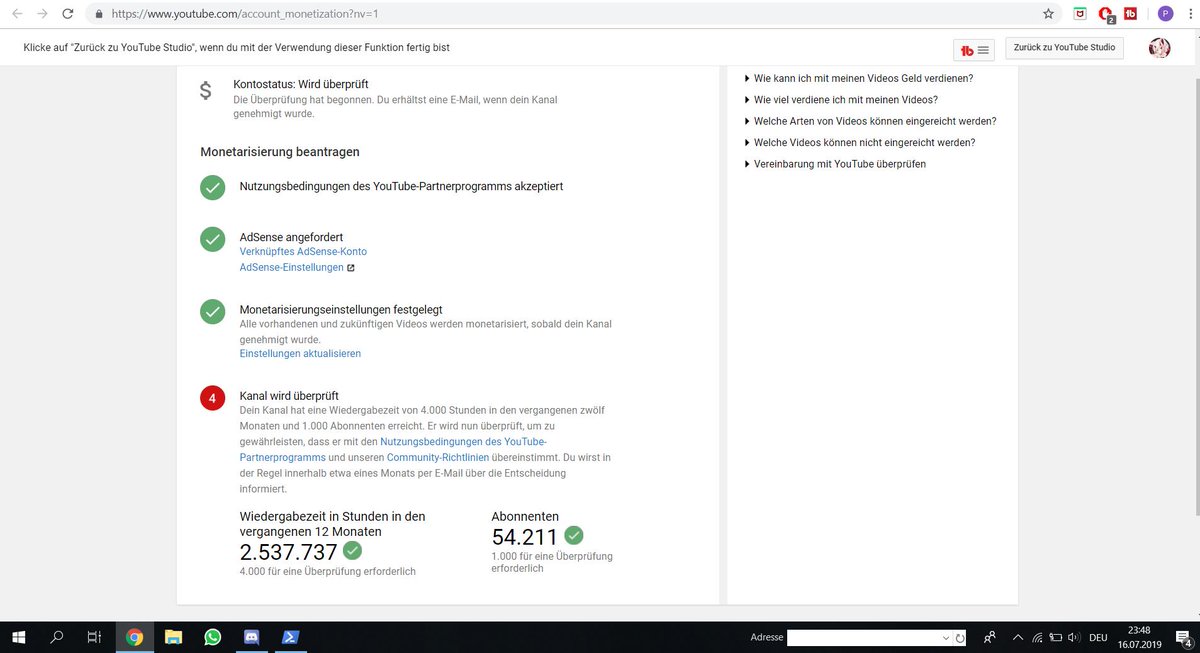Click the DEU language indicator

click(1098, 637)
